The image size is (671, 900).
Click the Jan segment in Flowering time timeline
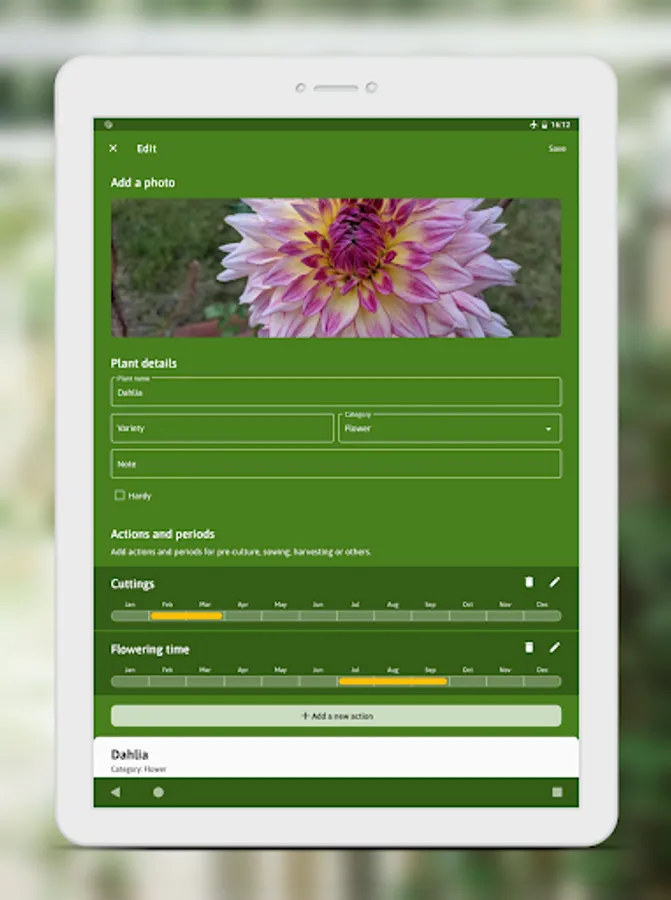pyautogui.click(x=130, y=681)
